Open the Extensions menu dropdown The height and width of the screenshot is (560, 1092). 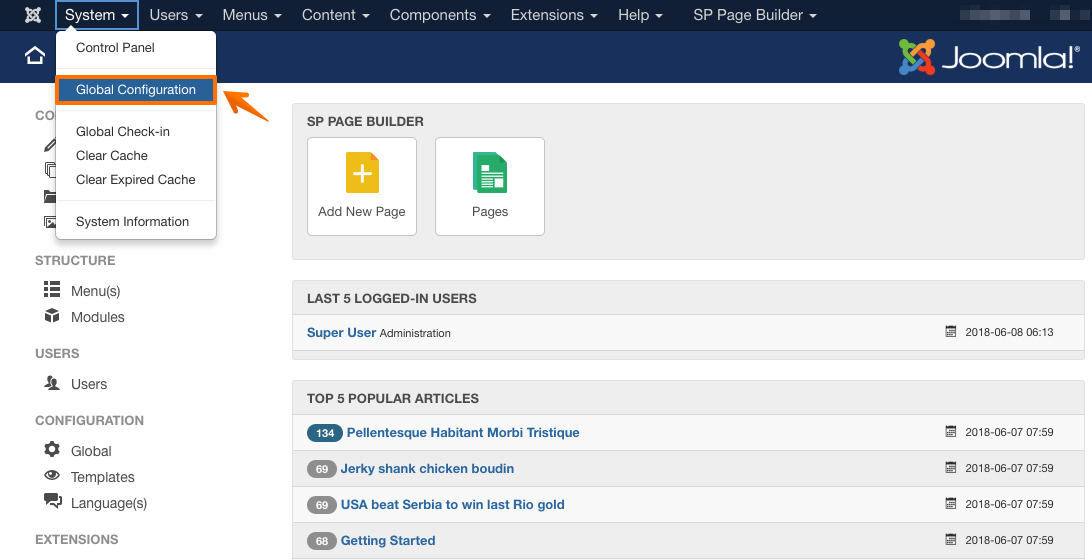[x=554, y=15]
